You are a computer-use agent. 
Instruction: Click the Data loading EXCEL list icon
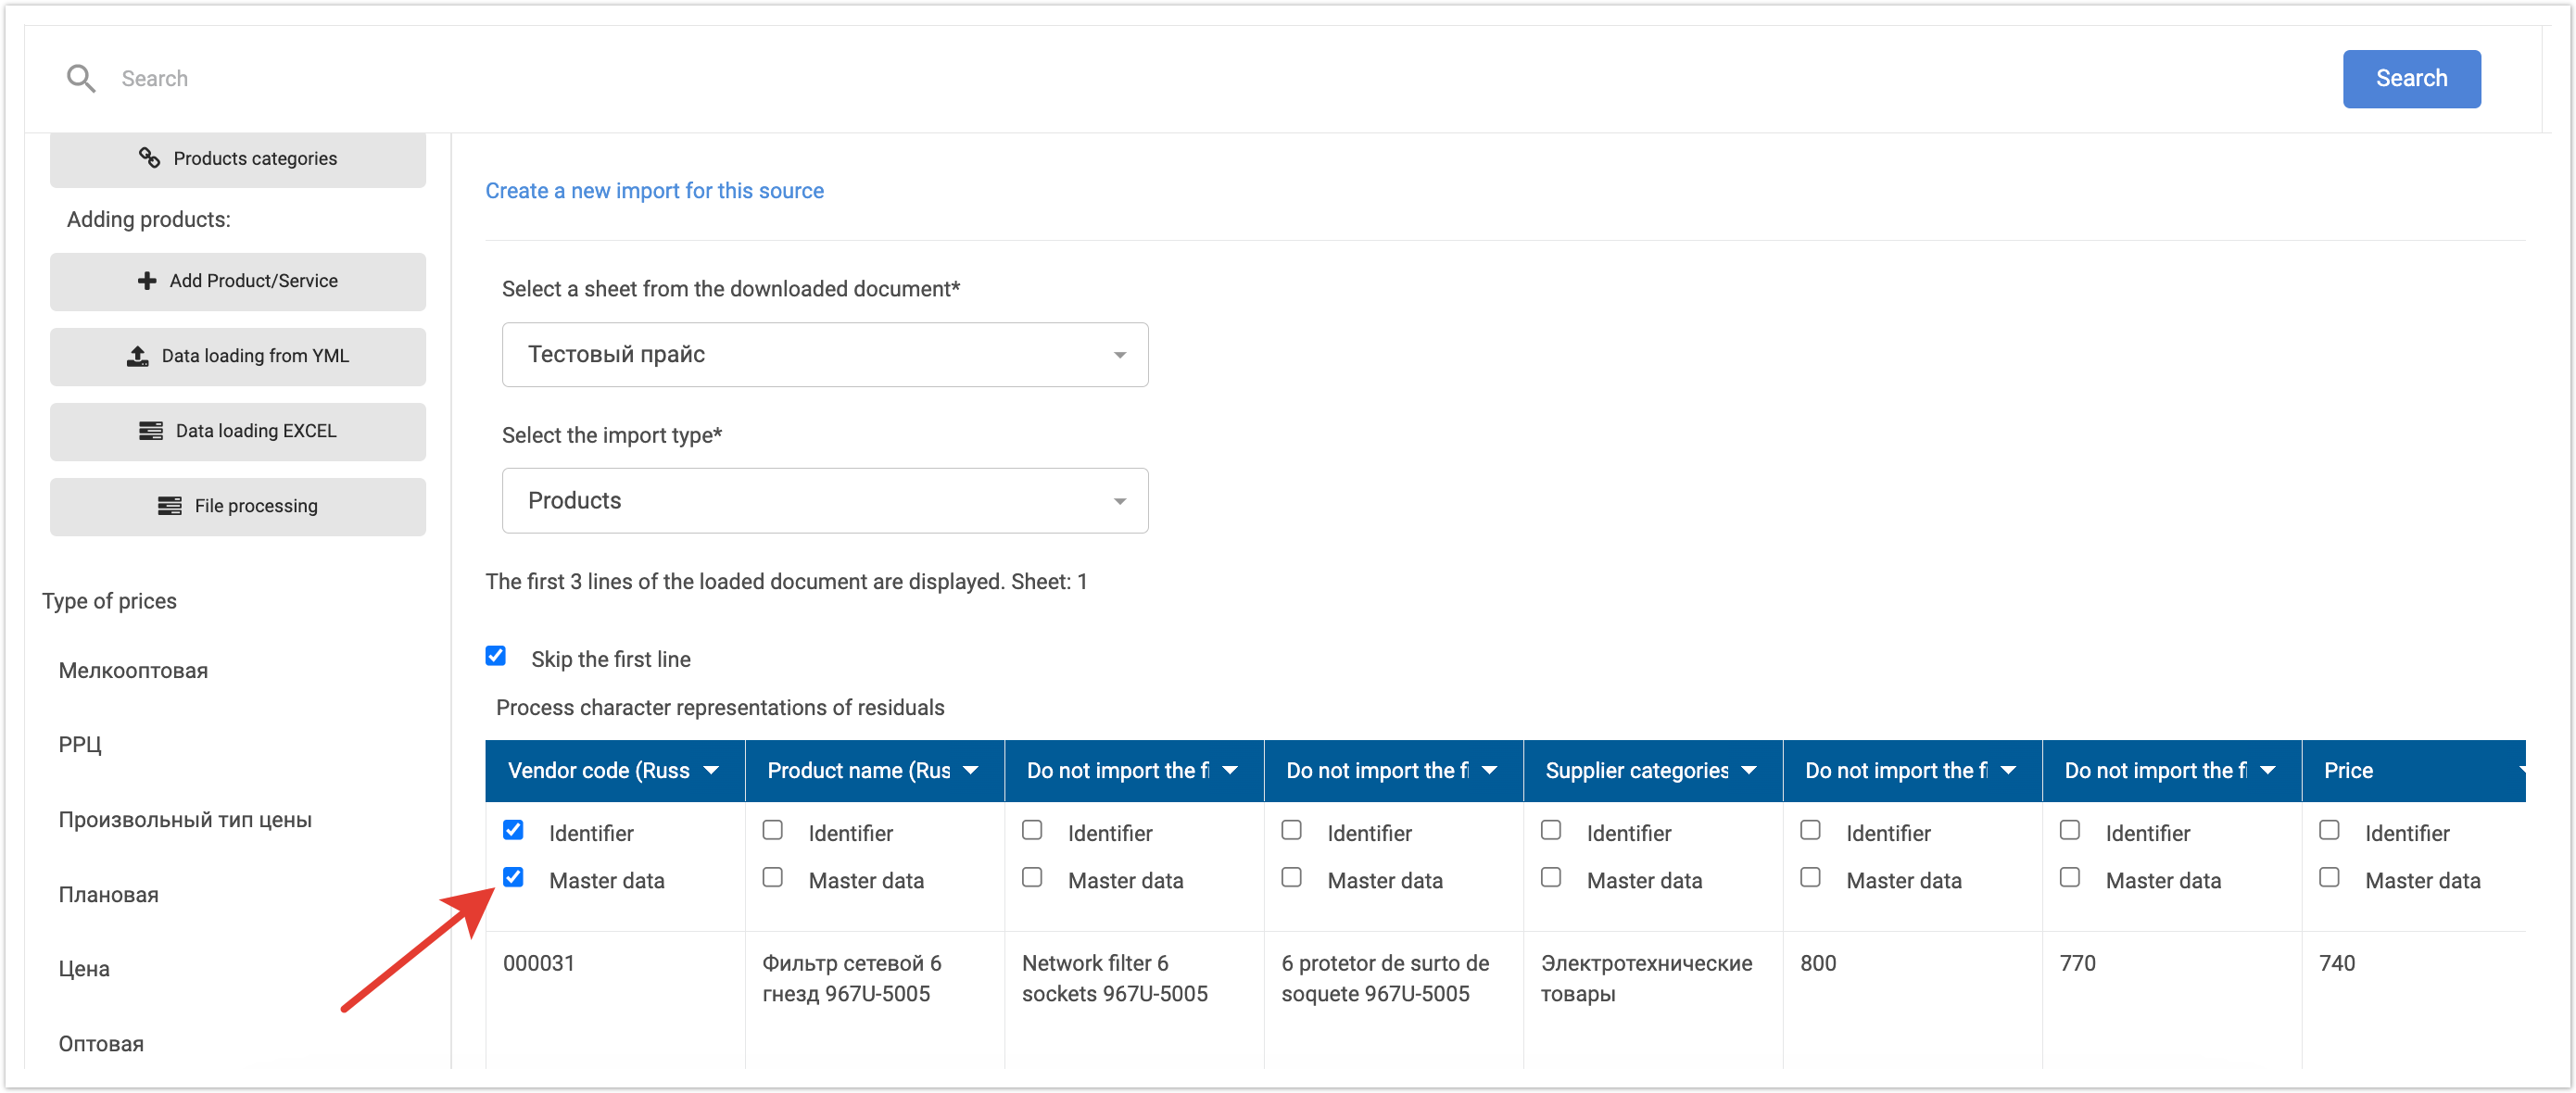pyautogui.click(x=151, y=431)
